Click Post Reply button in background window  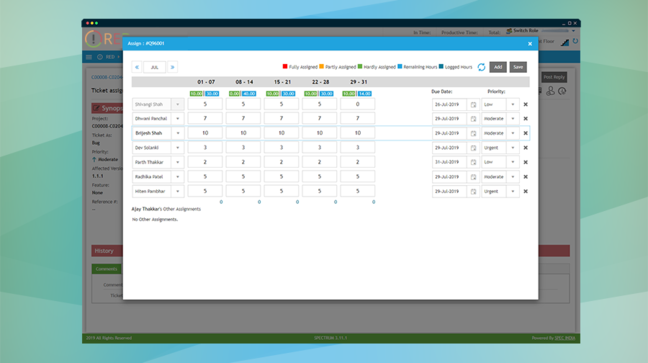pyautogui.click(x=554, y=77)
